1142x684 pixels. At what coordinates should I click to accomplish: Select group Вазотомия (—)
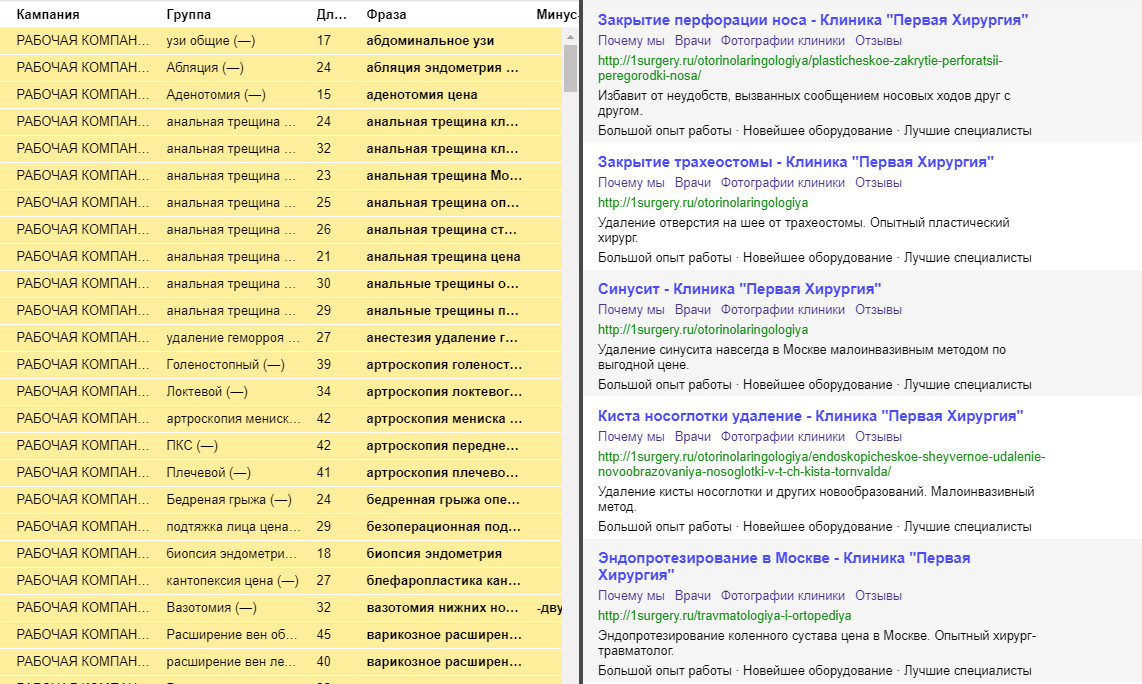[211, 608]
